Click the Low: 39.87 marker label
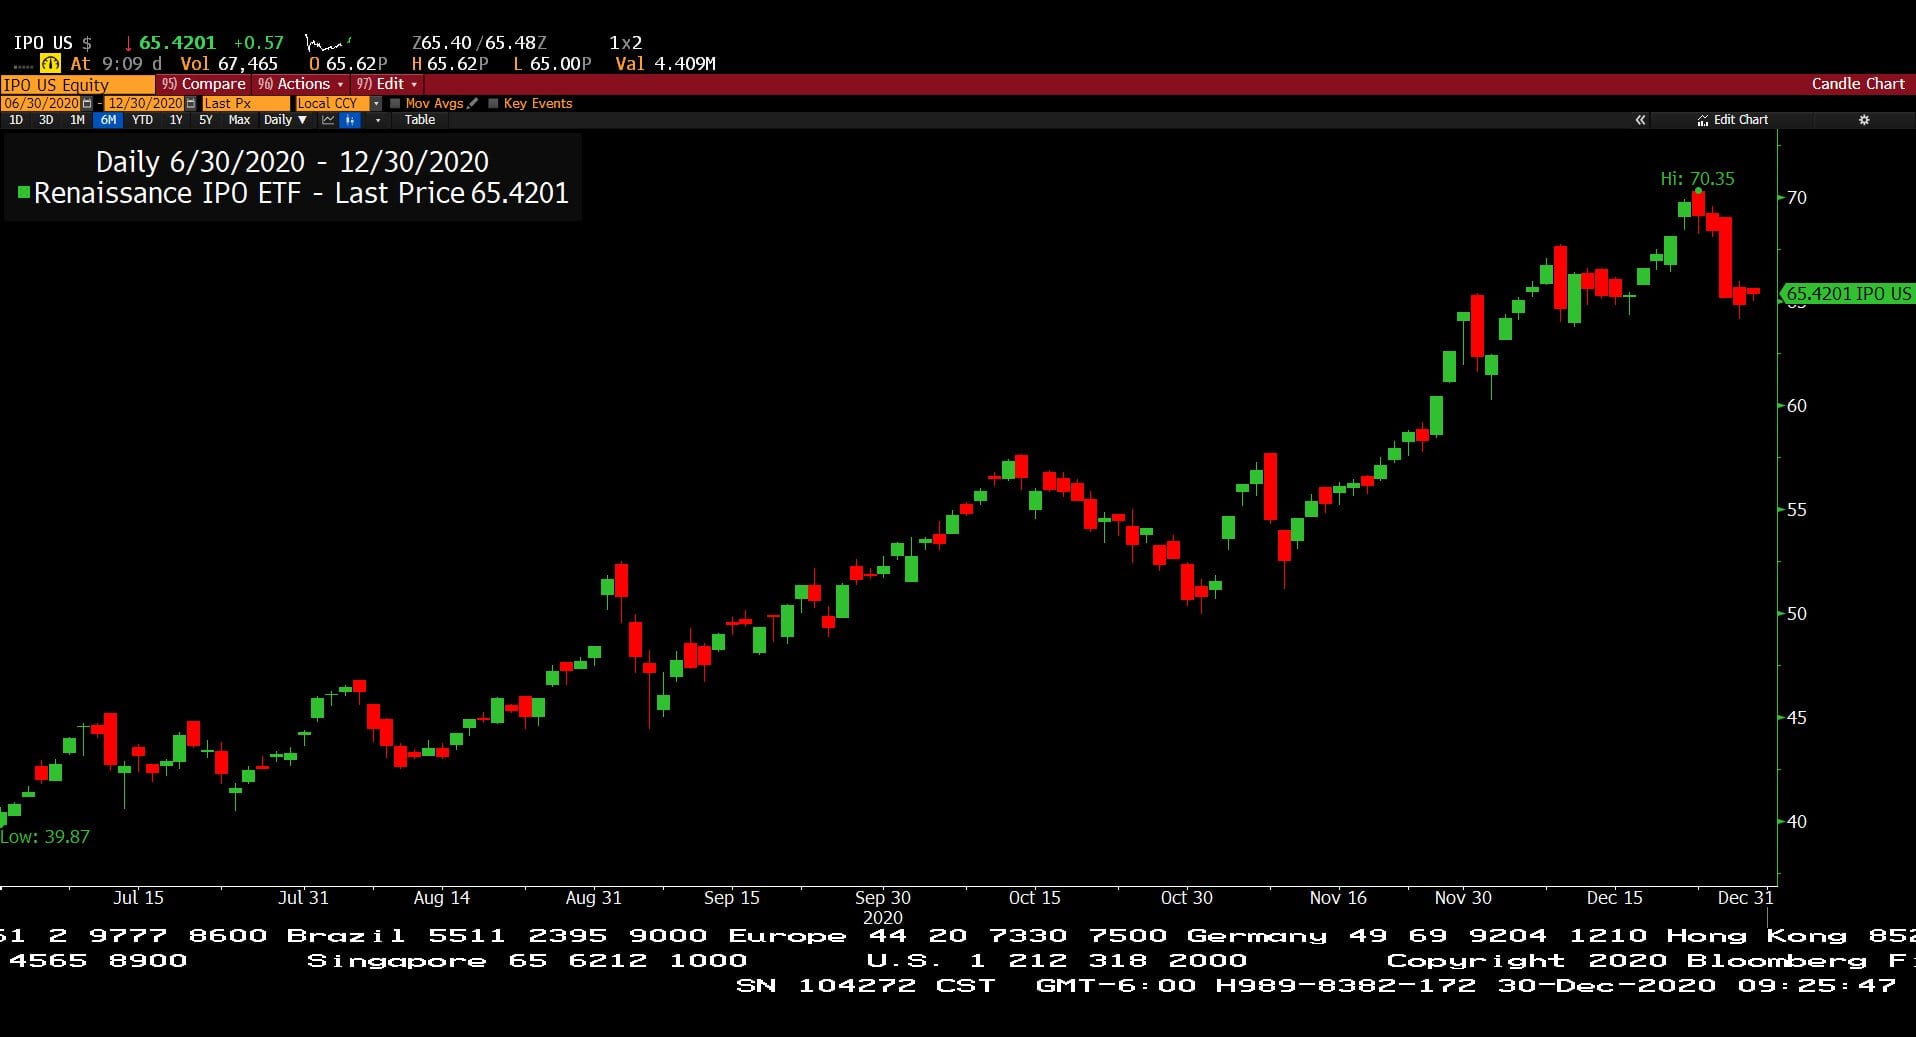The width and height of the screenshot is (1916, 1037). (x=45, y=837)
